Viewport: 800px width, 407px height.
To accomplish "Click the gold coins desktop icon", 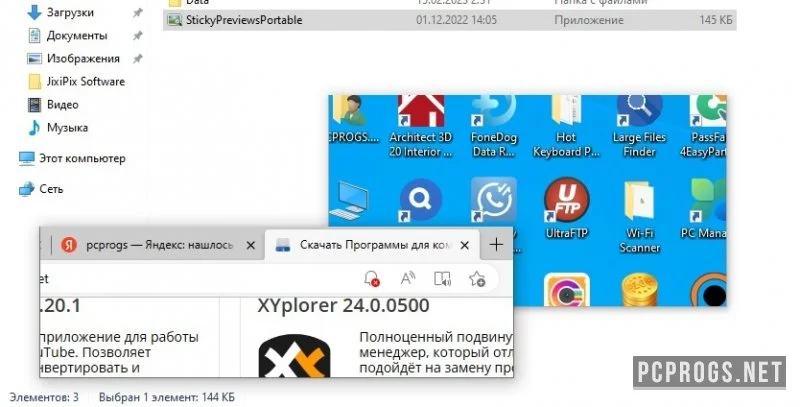I will [x=640, y=290].
